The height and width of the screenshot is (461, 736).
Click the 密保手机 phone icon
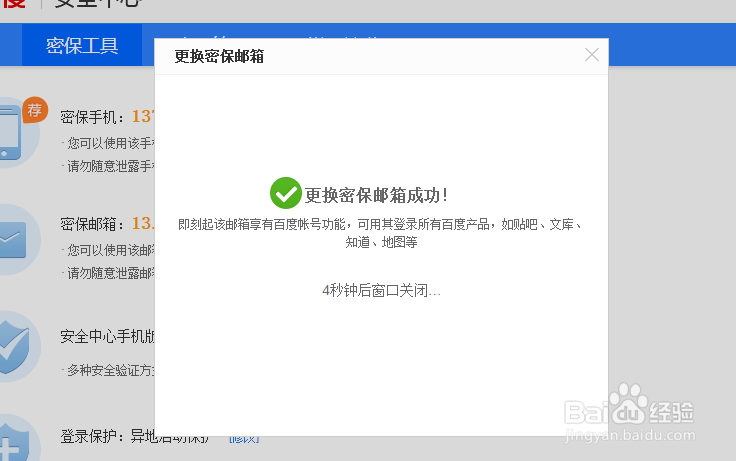point(10,132)
